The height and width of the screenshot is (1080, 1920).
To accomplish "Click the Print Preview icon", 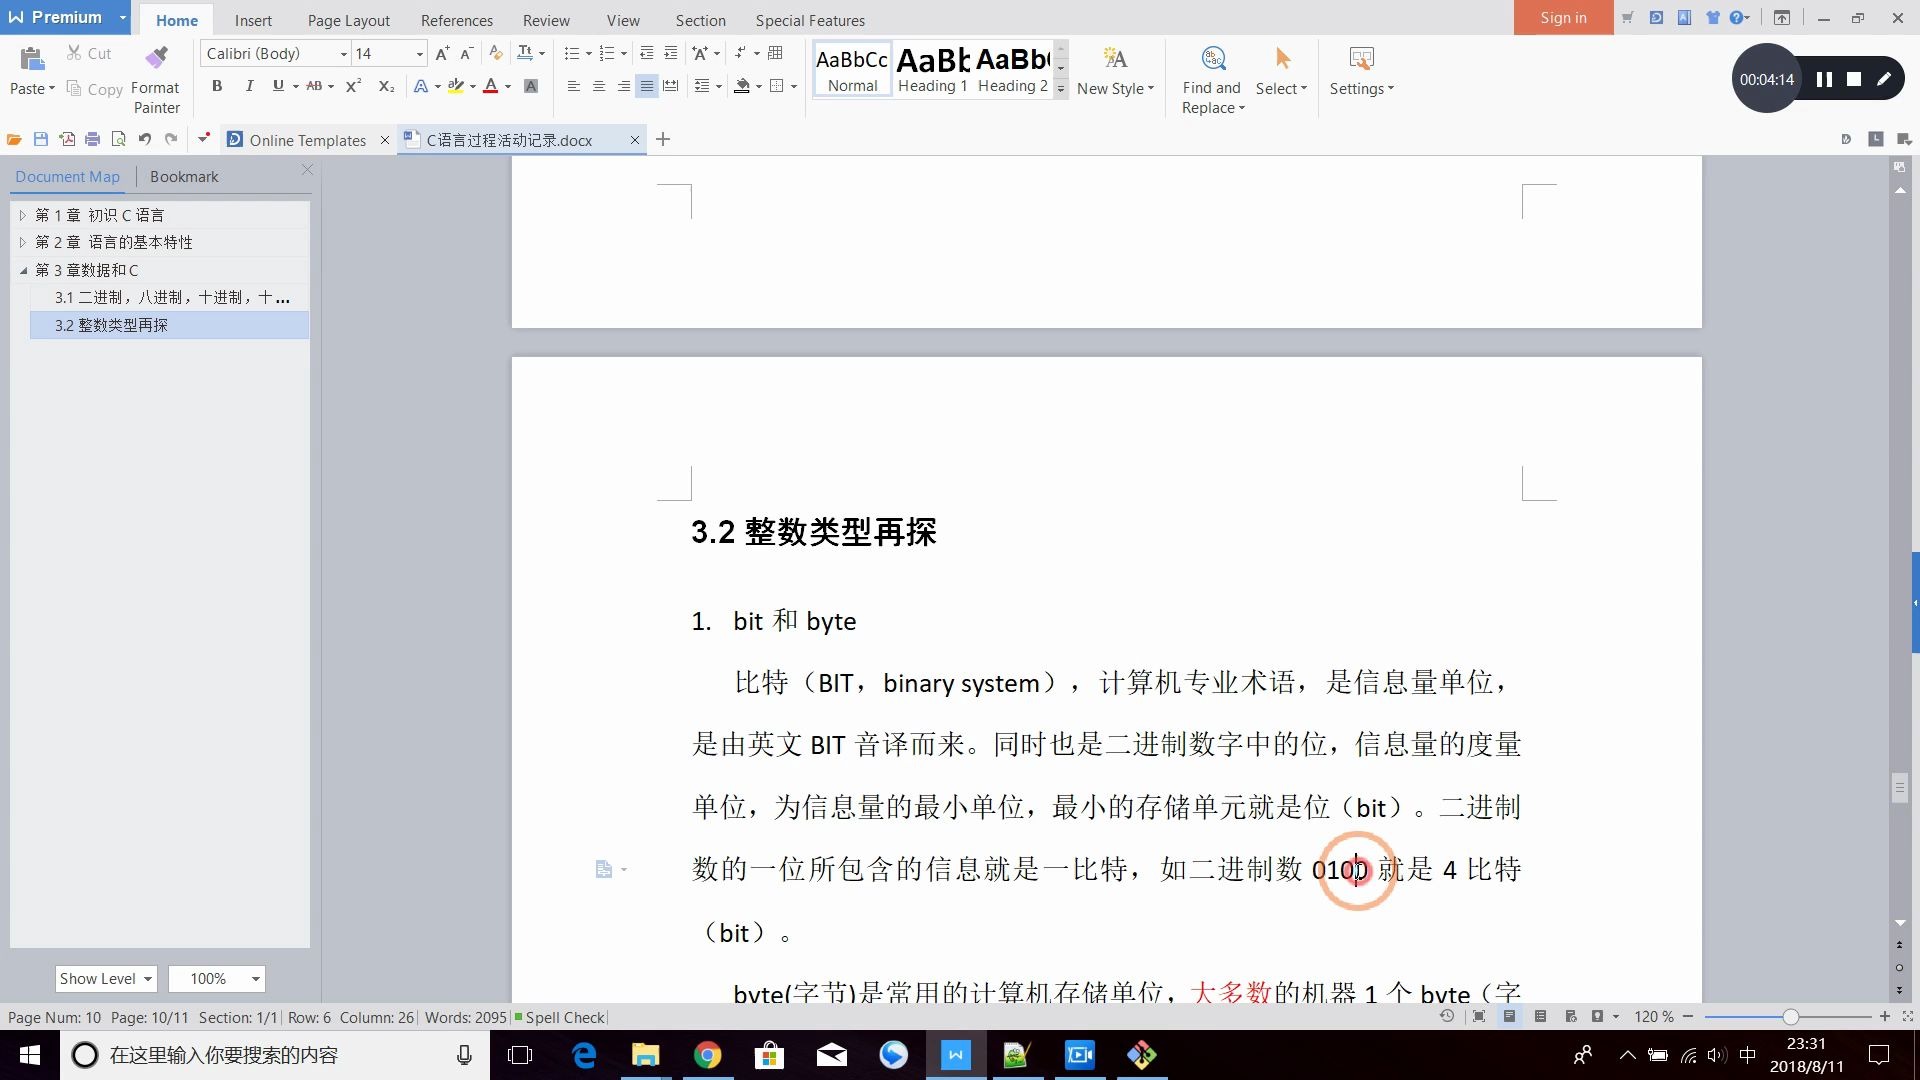I will 118,140.
